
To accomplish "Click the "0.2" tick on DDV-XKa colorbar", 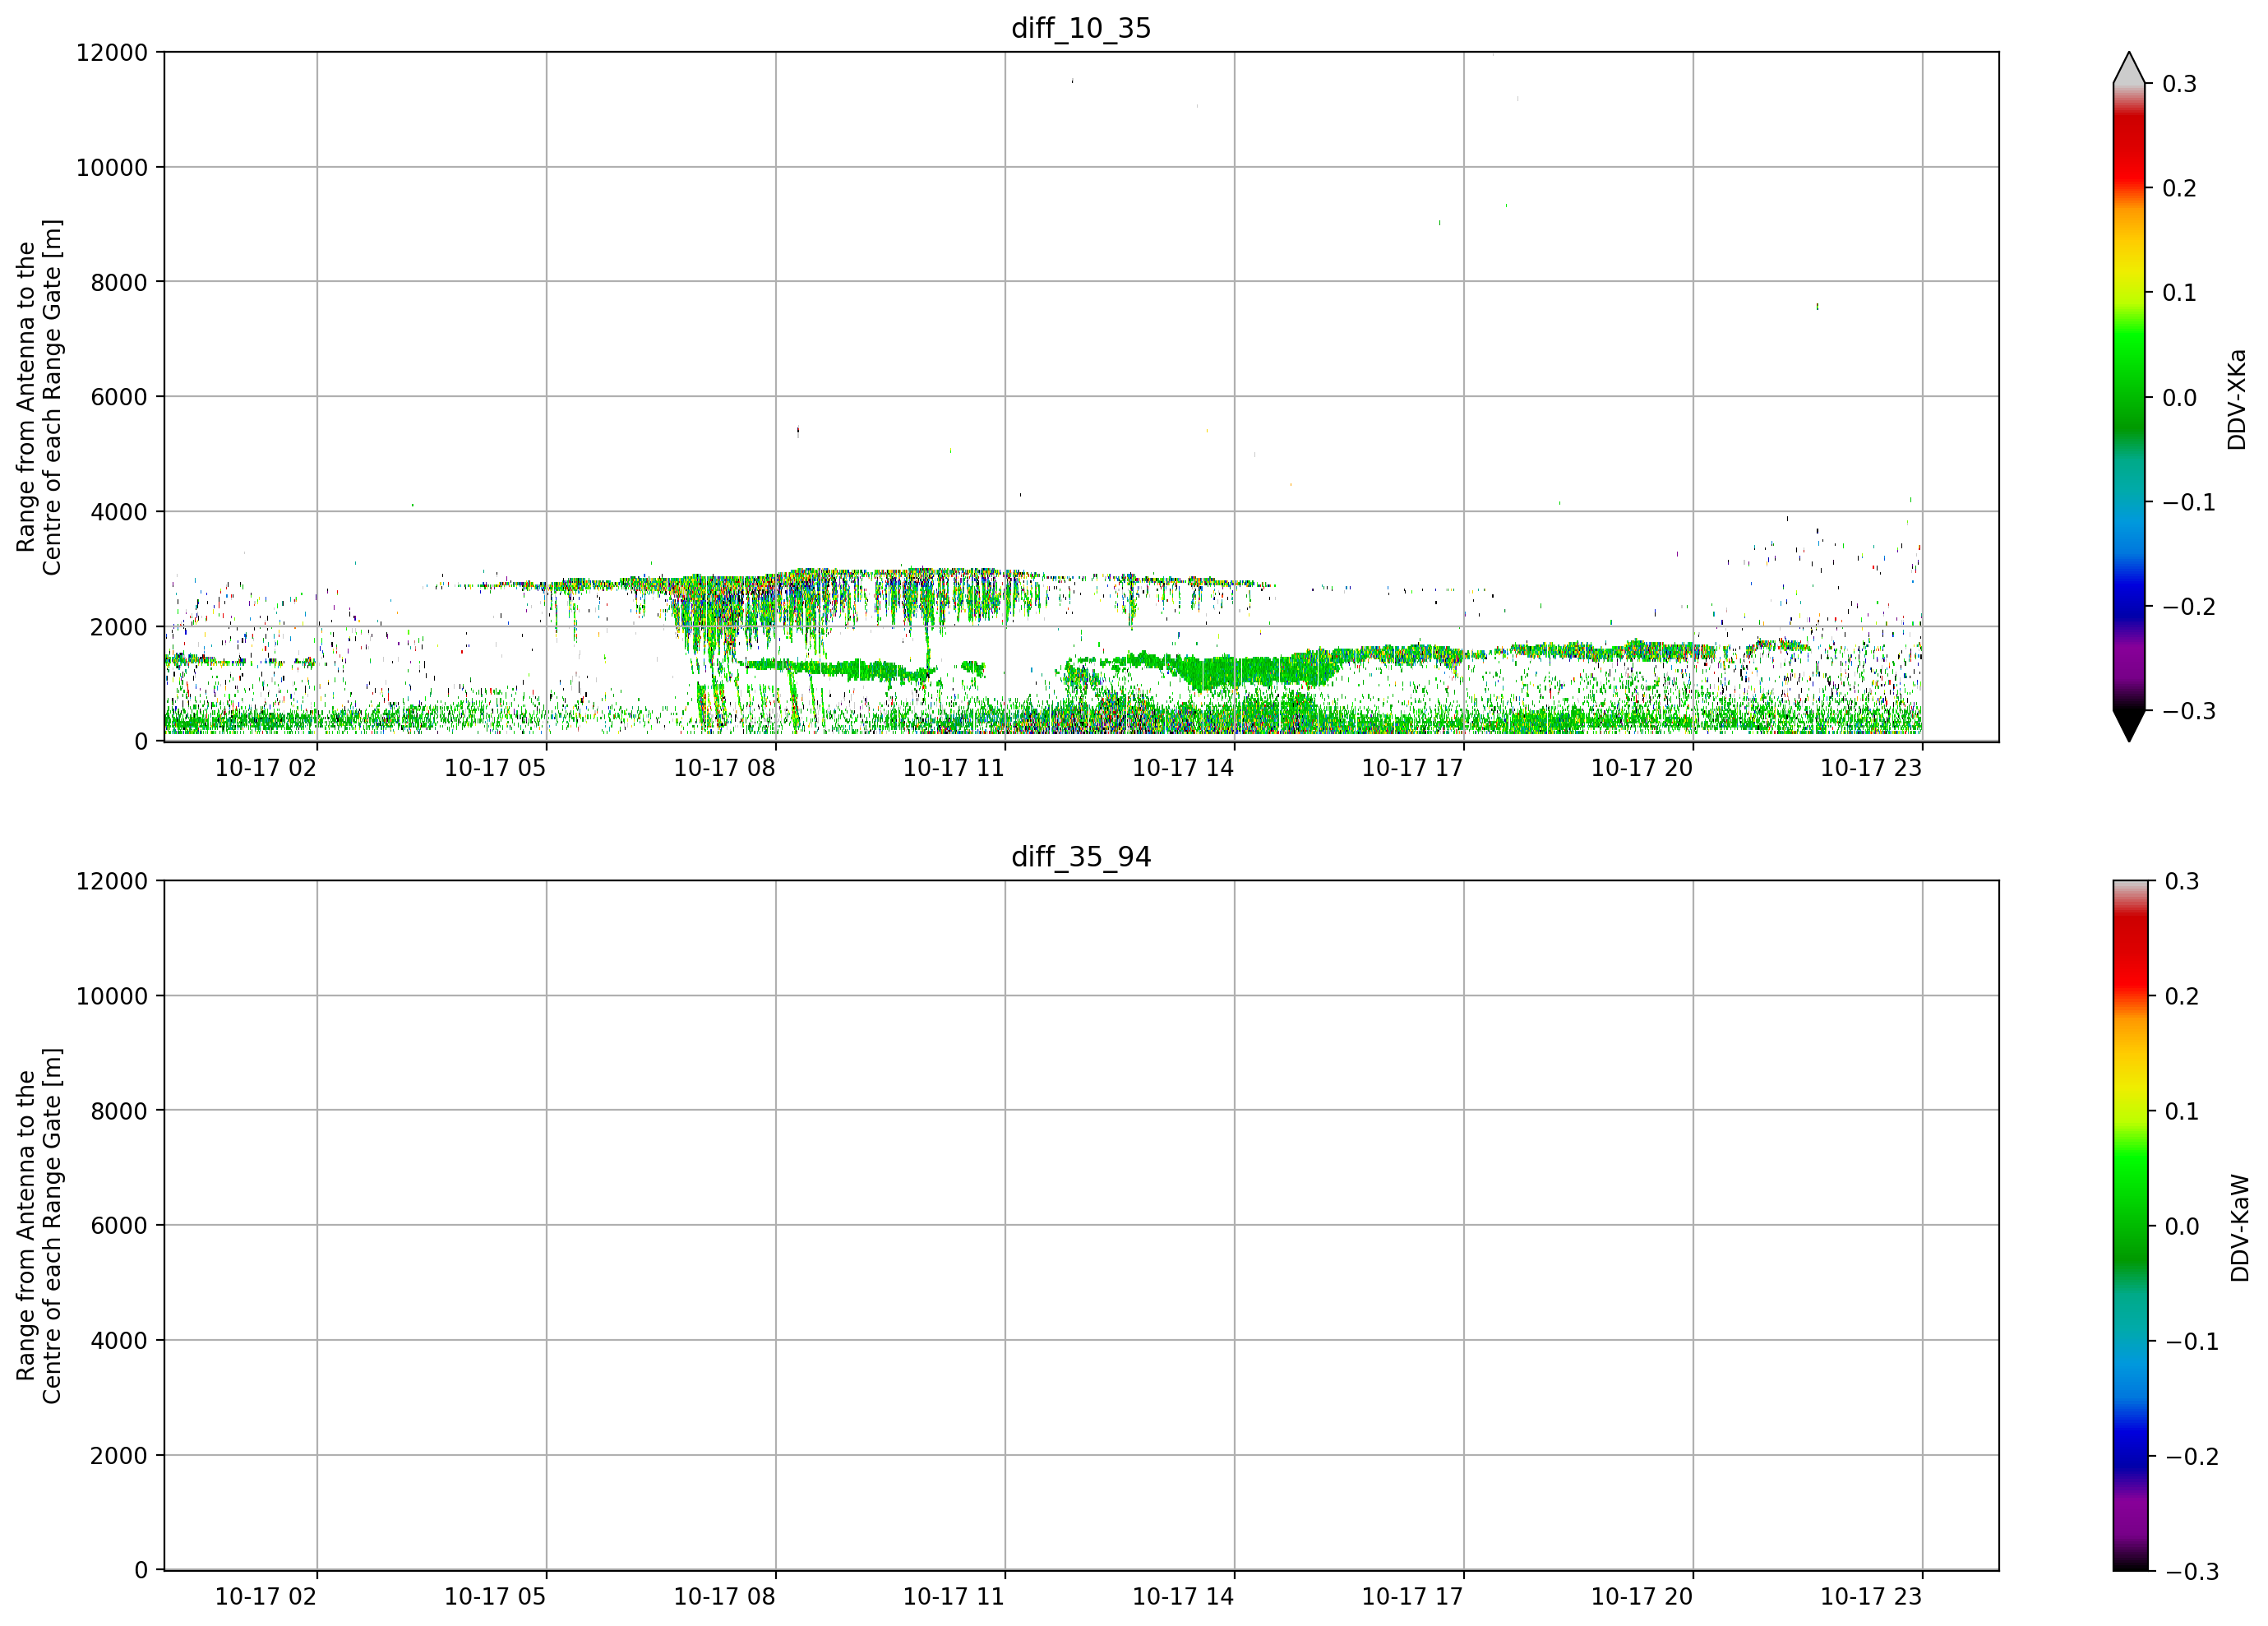I will pyautogui.click(x=2180, y=189).
